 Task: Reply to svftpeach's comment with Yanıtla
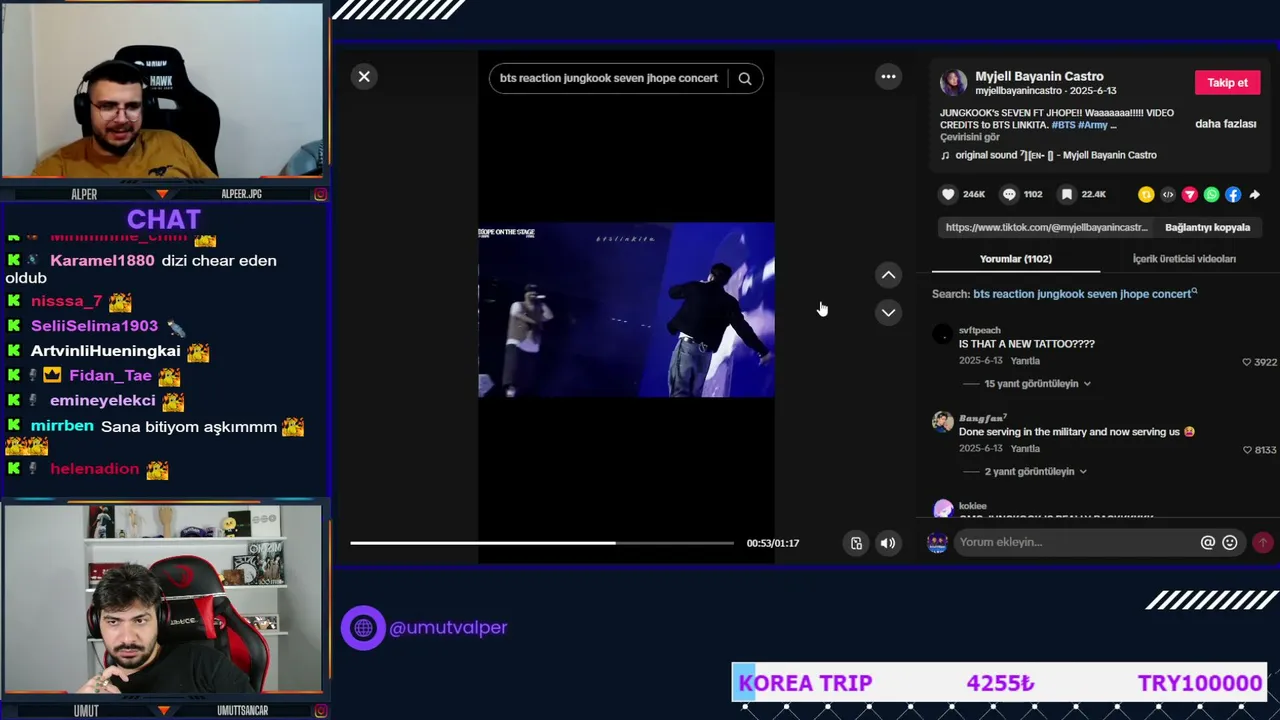[x=1025, y=361]
